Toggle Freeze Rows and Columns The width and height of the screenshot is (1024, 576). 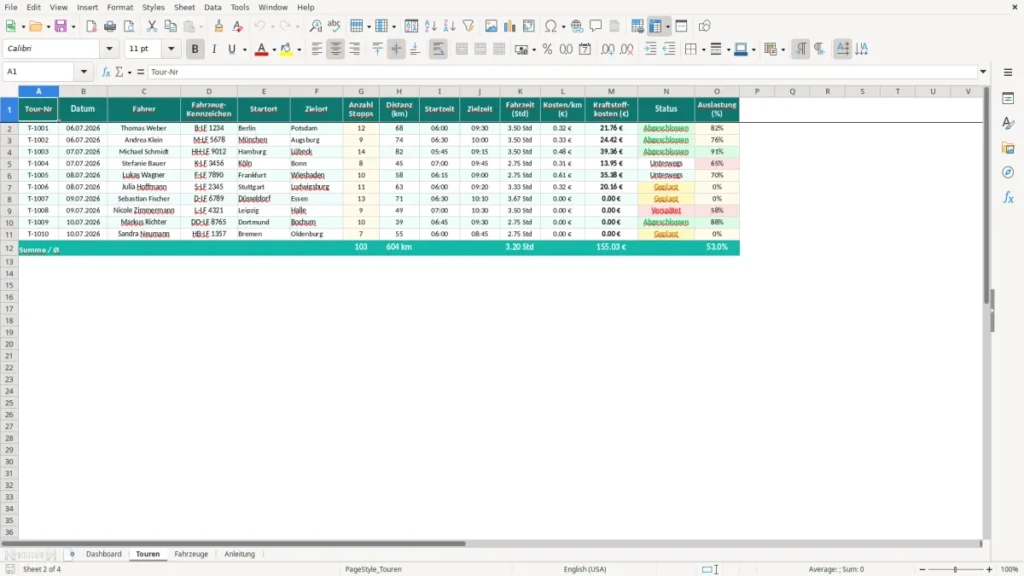tap(655, 26)
